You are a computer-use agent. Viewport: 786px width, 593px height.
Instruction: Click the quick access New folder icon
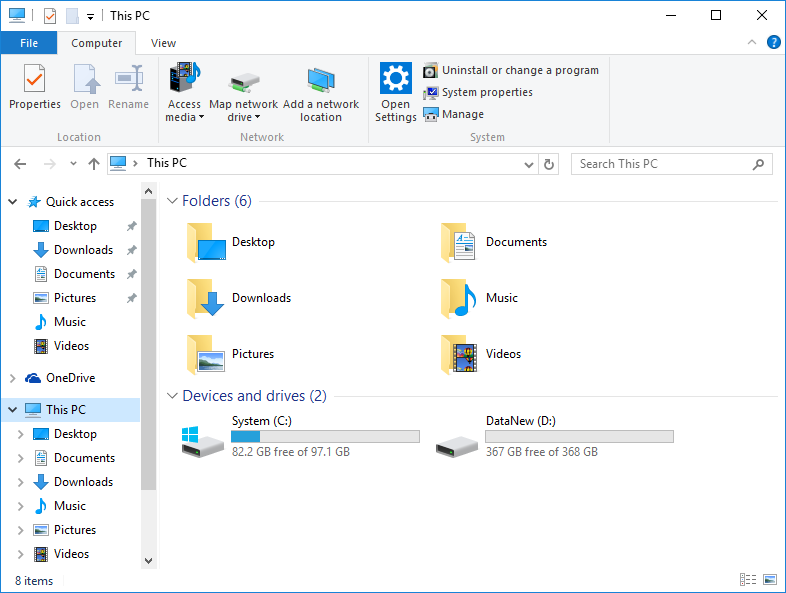click(72, 16)
